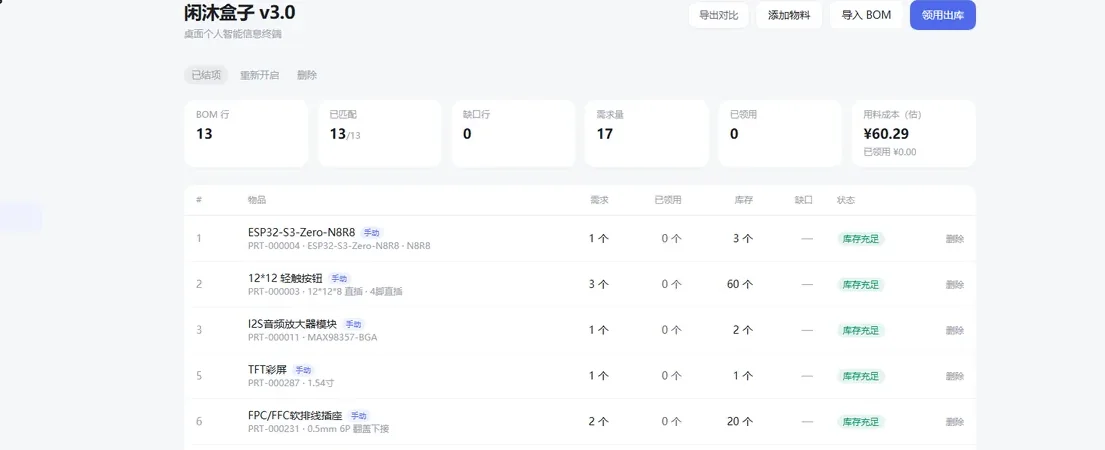Delete the TFT彩屏 row
Viewport: 1105px width, 450px height.
[x=954, y=376]
